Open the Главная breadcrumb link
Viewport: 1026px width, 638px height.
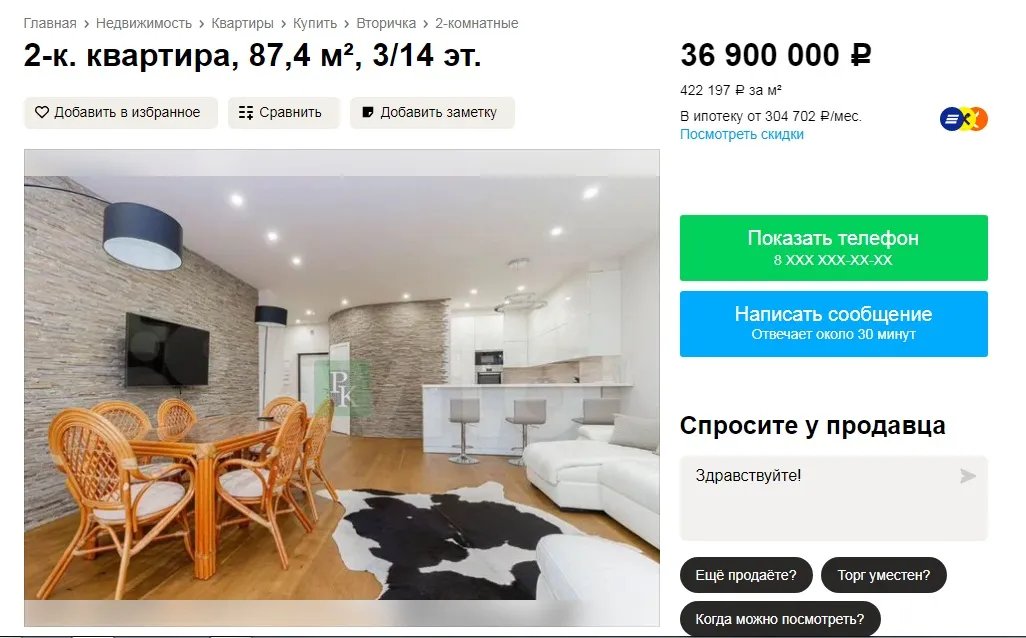pyautogui.click(x=50, y=24)
